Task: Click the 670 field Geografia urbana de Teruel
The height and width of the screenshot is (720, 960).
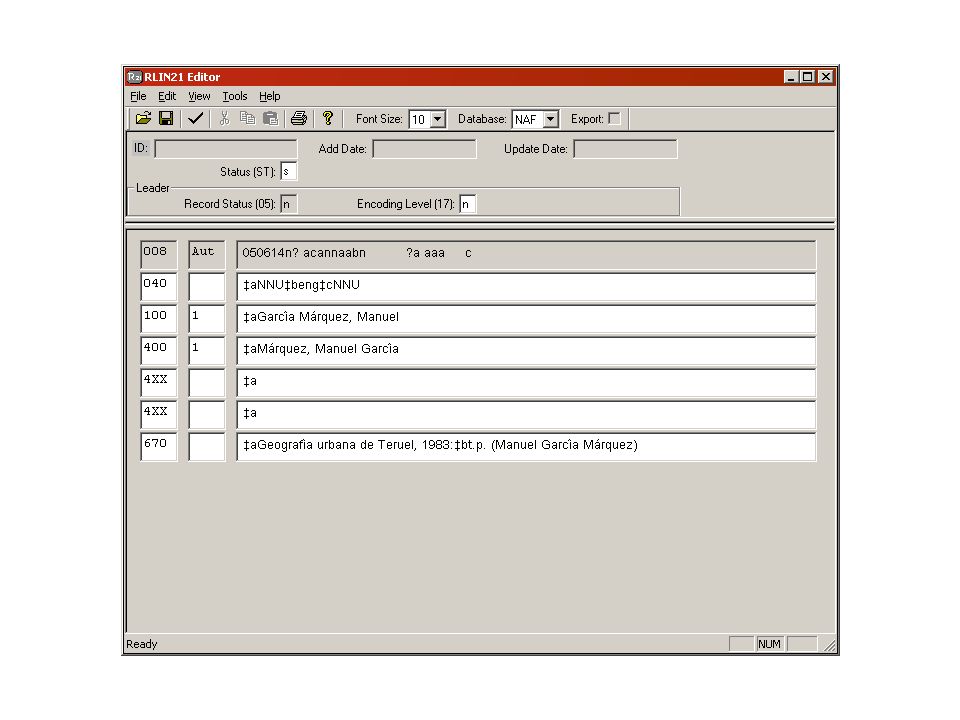Action: [x=526, y=446]
